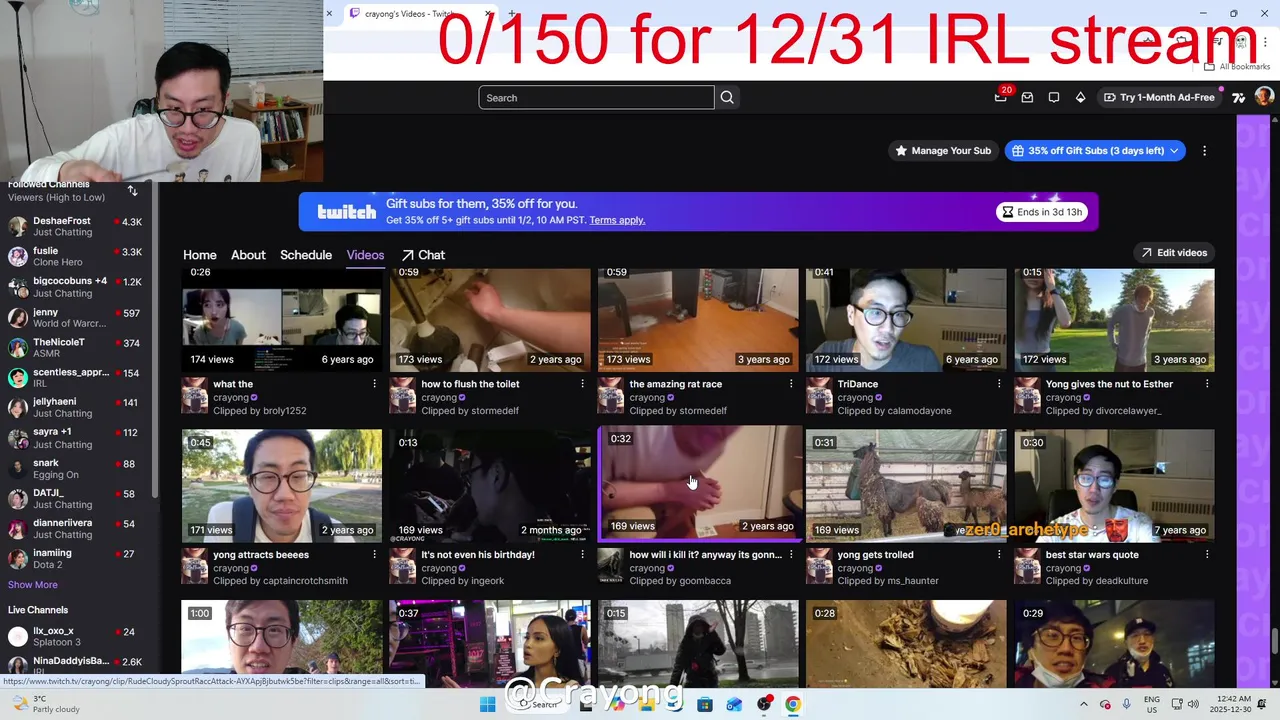Open the mail inbox icon
This screenshot has height=720, width=1280.
pyautogui.click(x=1027, y=97)
